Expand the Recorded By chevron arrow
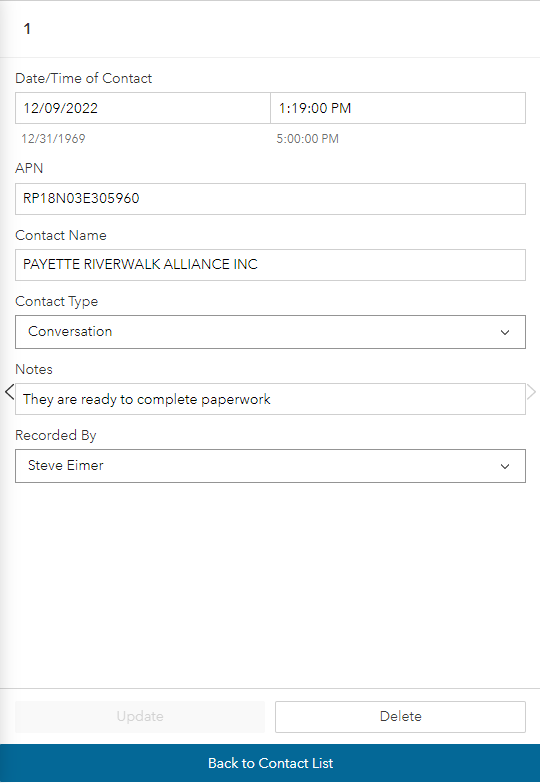Image resolution: width=540 pixels, height=783 pixels. point(505,466)
